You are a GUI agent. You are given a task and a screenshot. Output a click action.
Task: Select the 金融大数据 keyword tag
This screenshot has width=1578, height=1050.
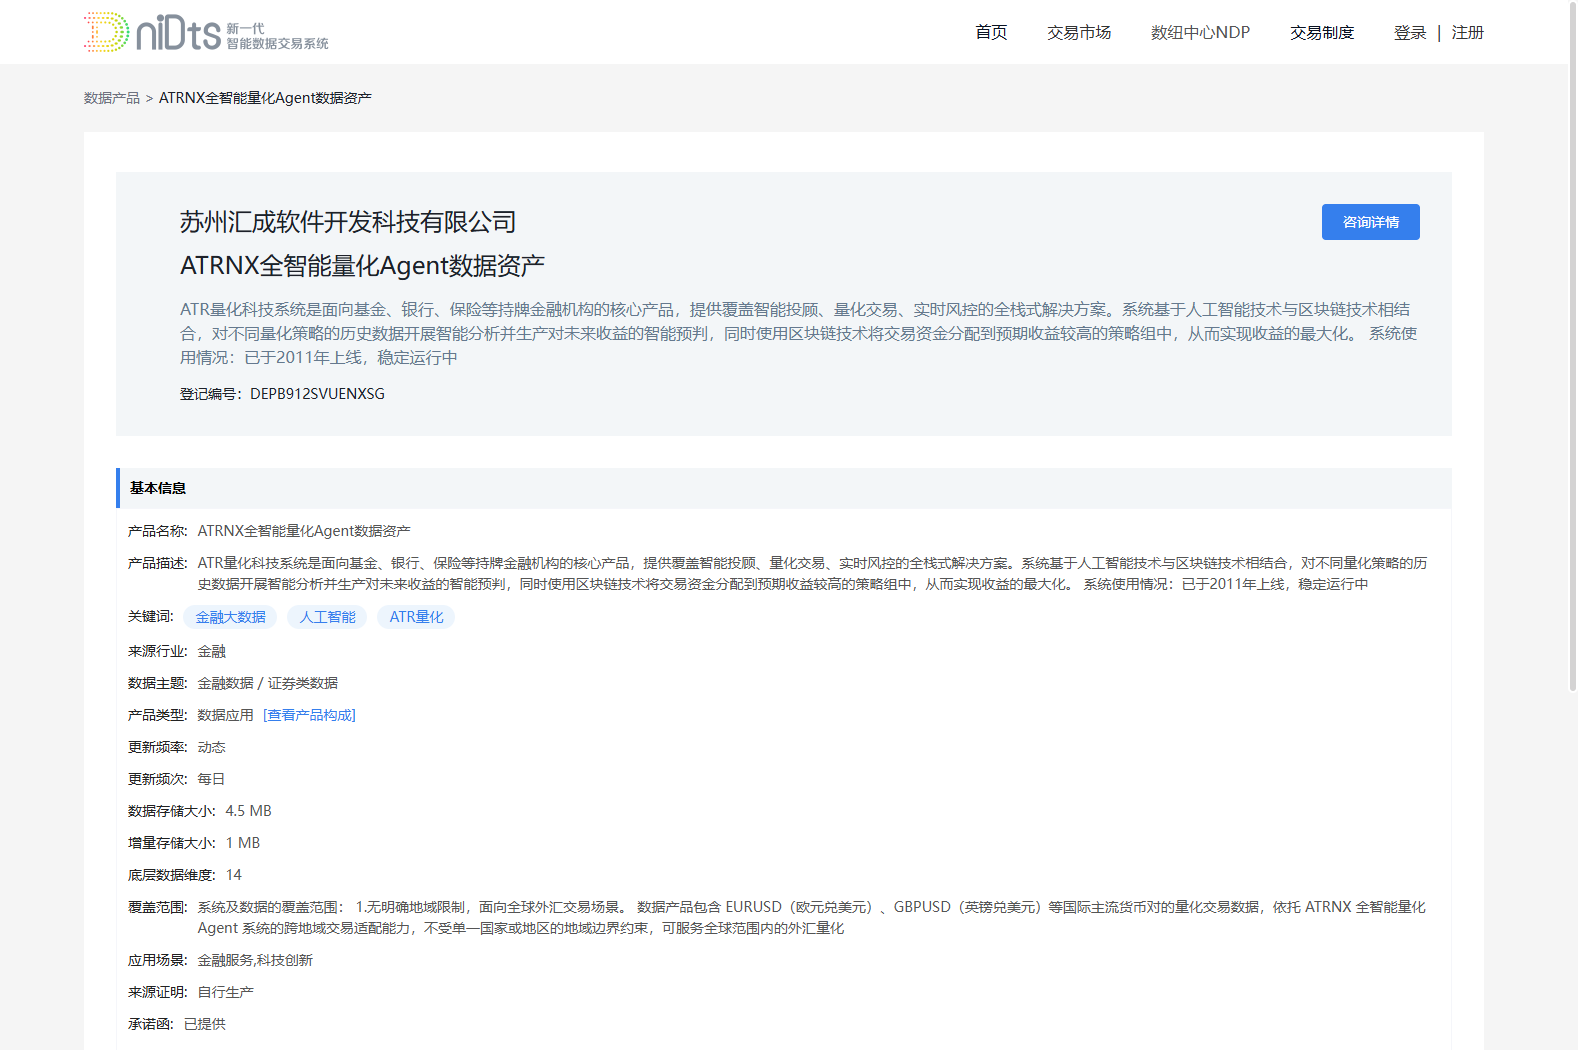click(230, 617)
